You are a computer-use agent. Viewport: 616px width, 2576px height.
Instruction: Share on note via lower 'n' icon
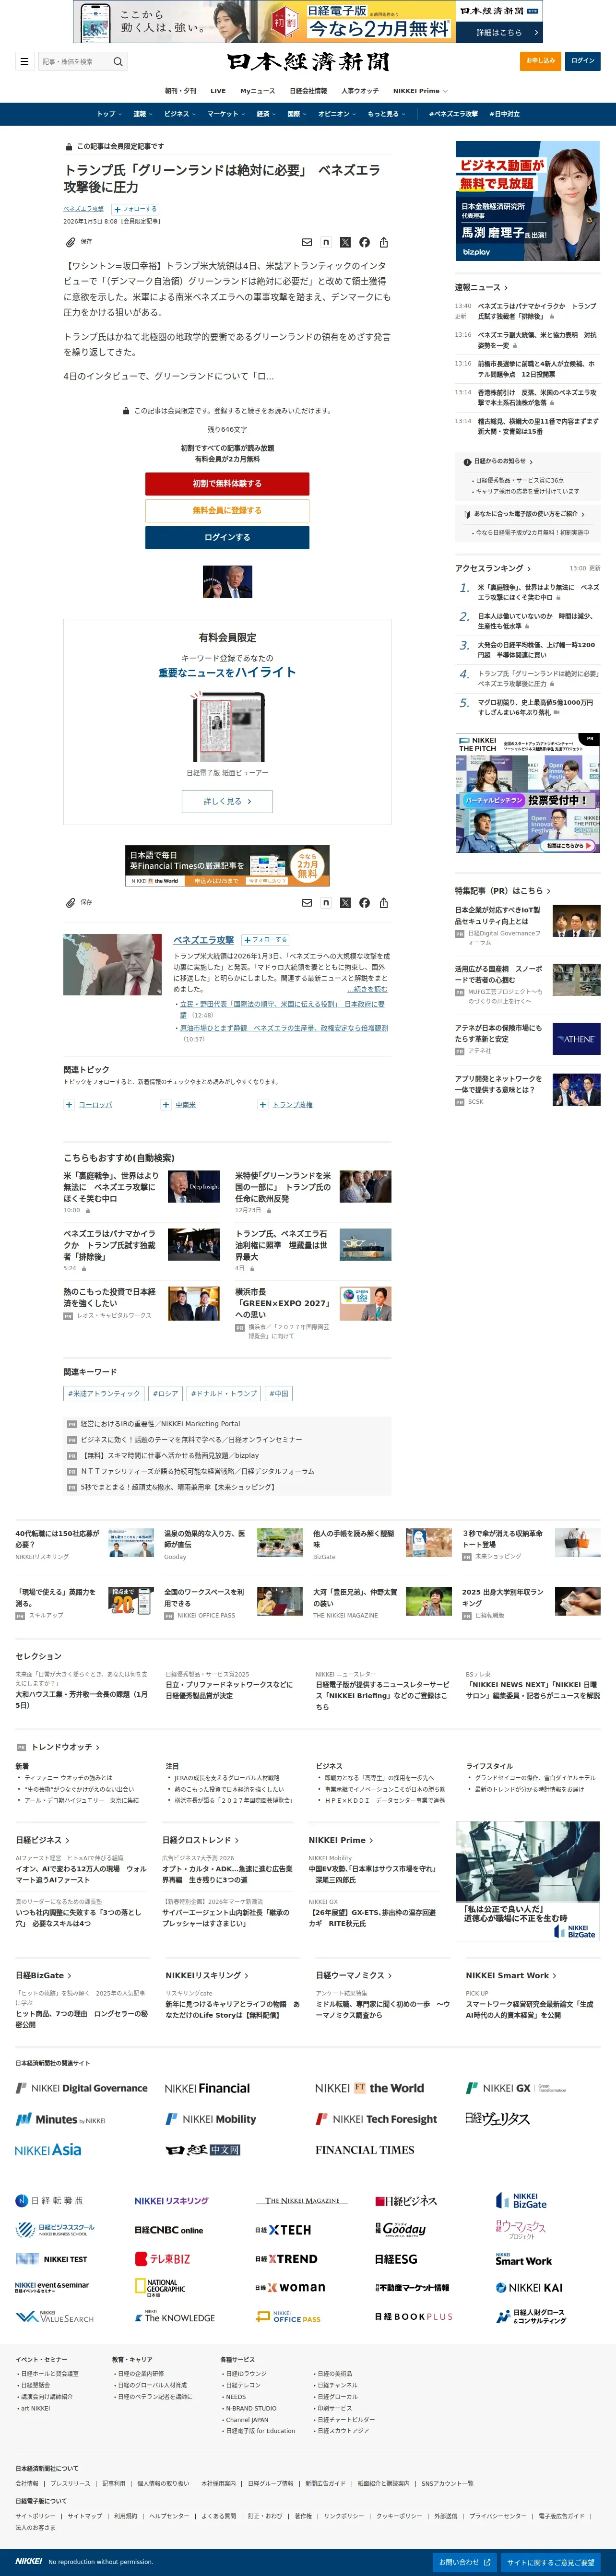[x=326, y=902]
